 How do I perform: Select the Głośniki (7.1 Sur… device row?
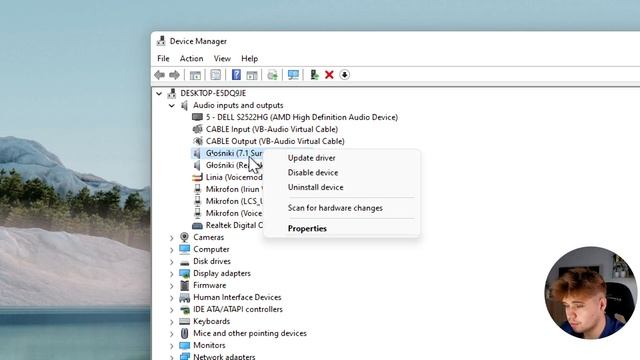227,153
